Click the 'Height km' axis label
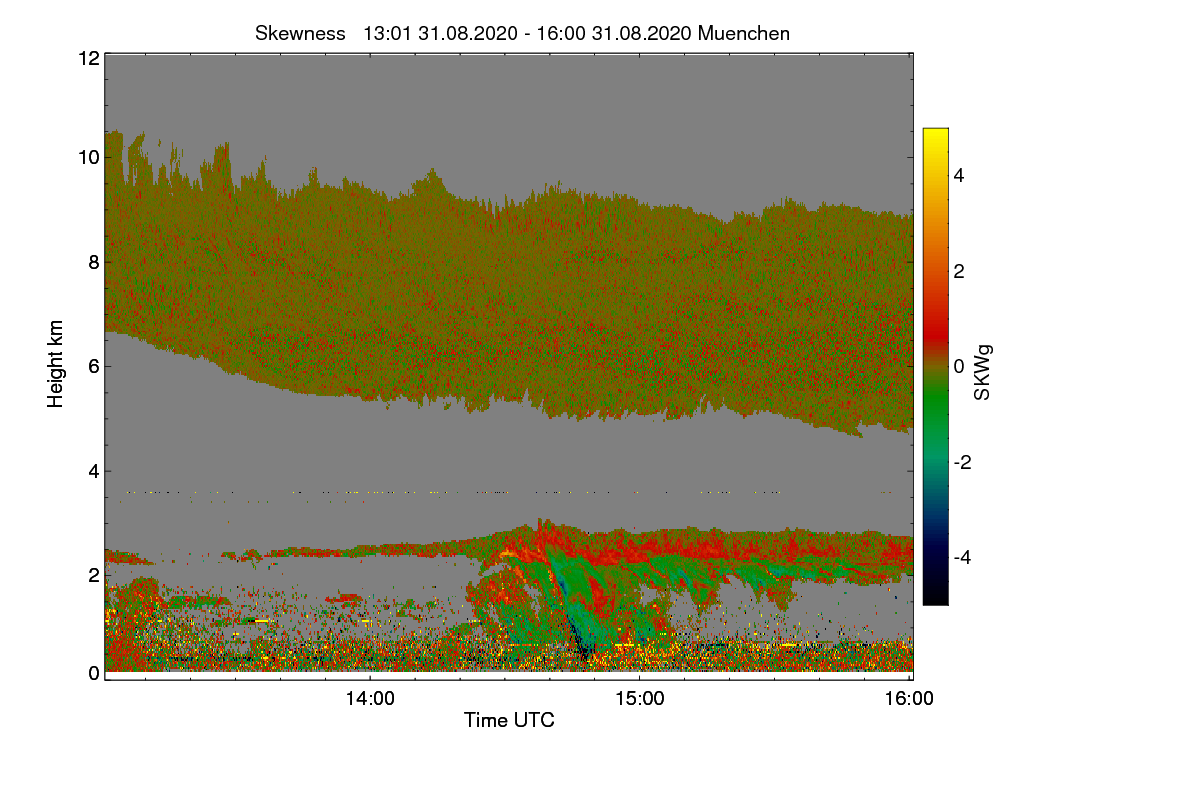 pos(56,363)
